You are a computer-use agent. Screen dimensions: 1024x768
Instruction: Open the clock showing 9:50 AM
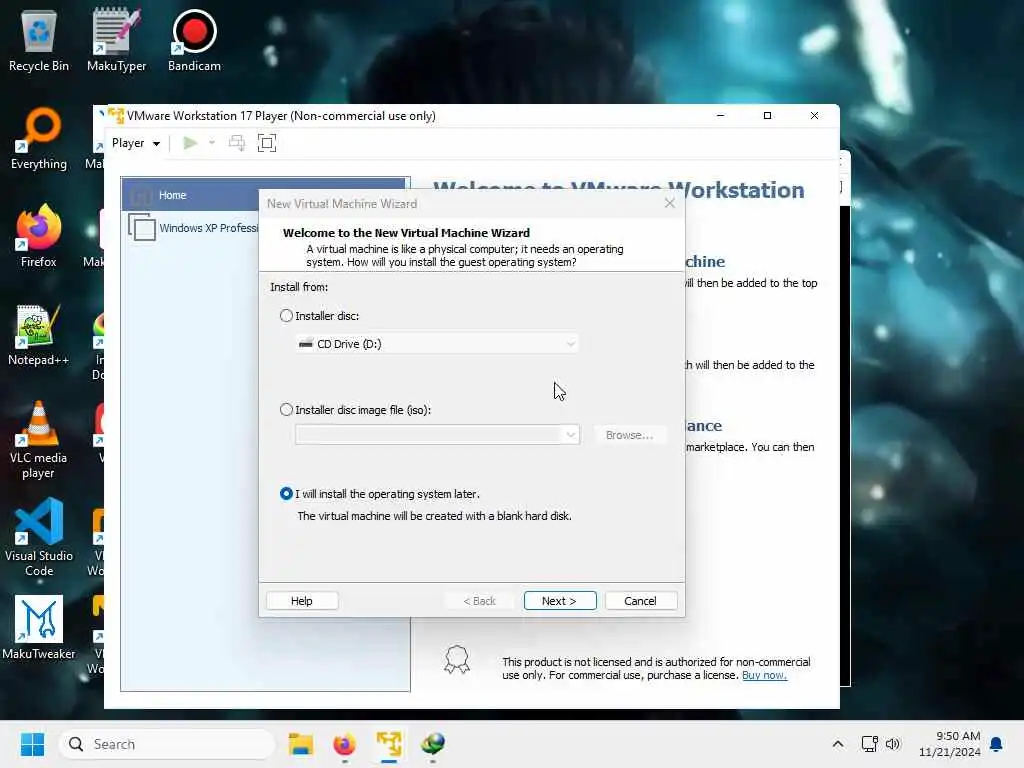(x=950, y=744)
